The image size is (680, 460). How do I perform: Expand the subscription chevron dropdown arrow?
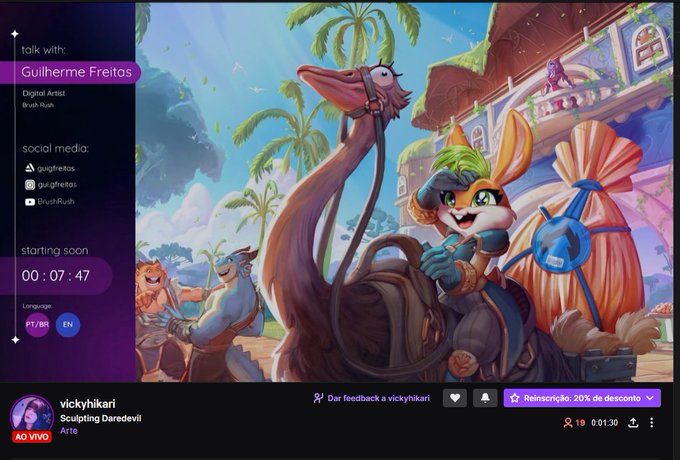click(x=650, y=398)
